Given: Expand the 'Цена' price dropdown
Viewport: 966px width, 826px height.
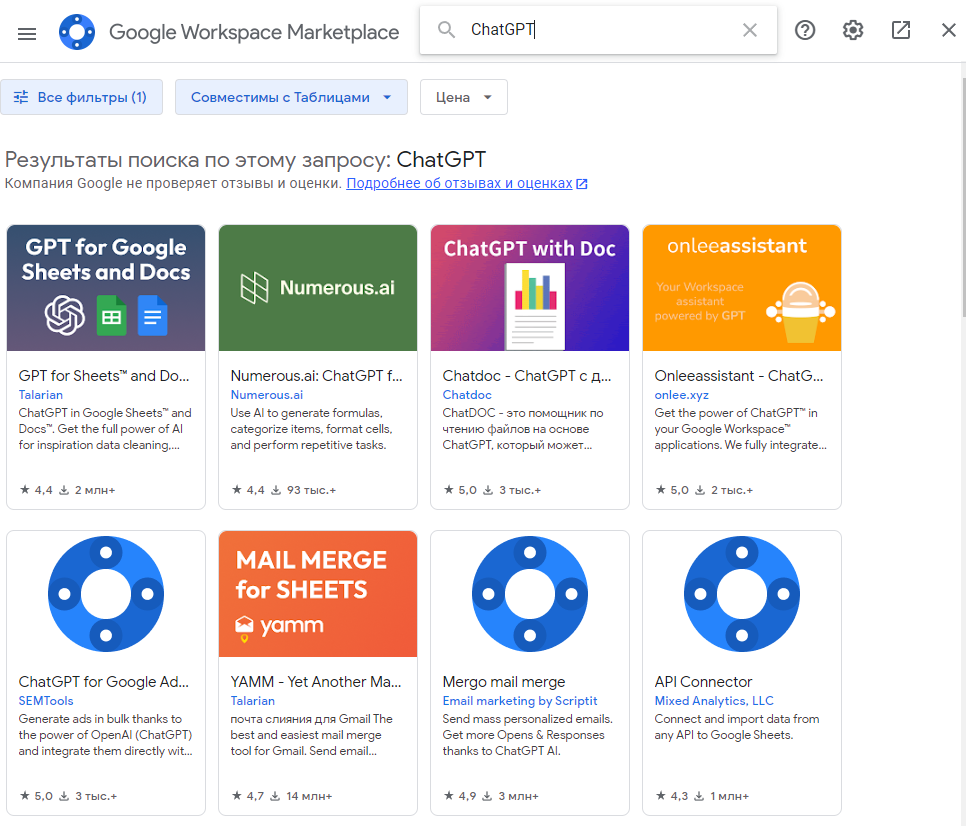Looking at the screenshot, I should (464, 97).
